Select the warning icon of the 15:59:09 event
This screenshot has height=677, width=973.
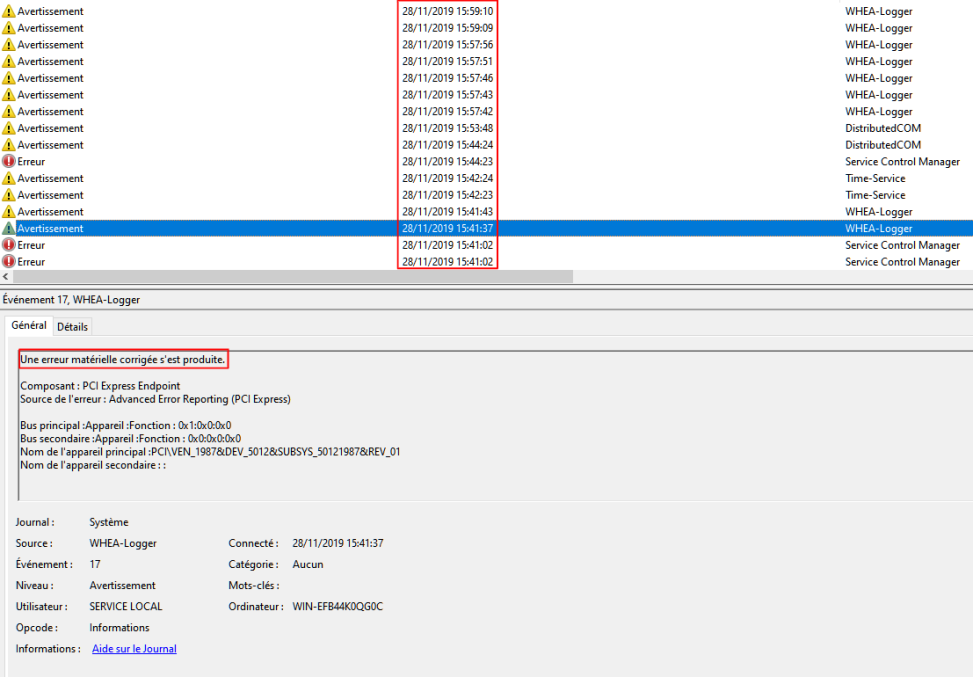tap(9, 28)
